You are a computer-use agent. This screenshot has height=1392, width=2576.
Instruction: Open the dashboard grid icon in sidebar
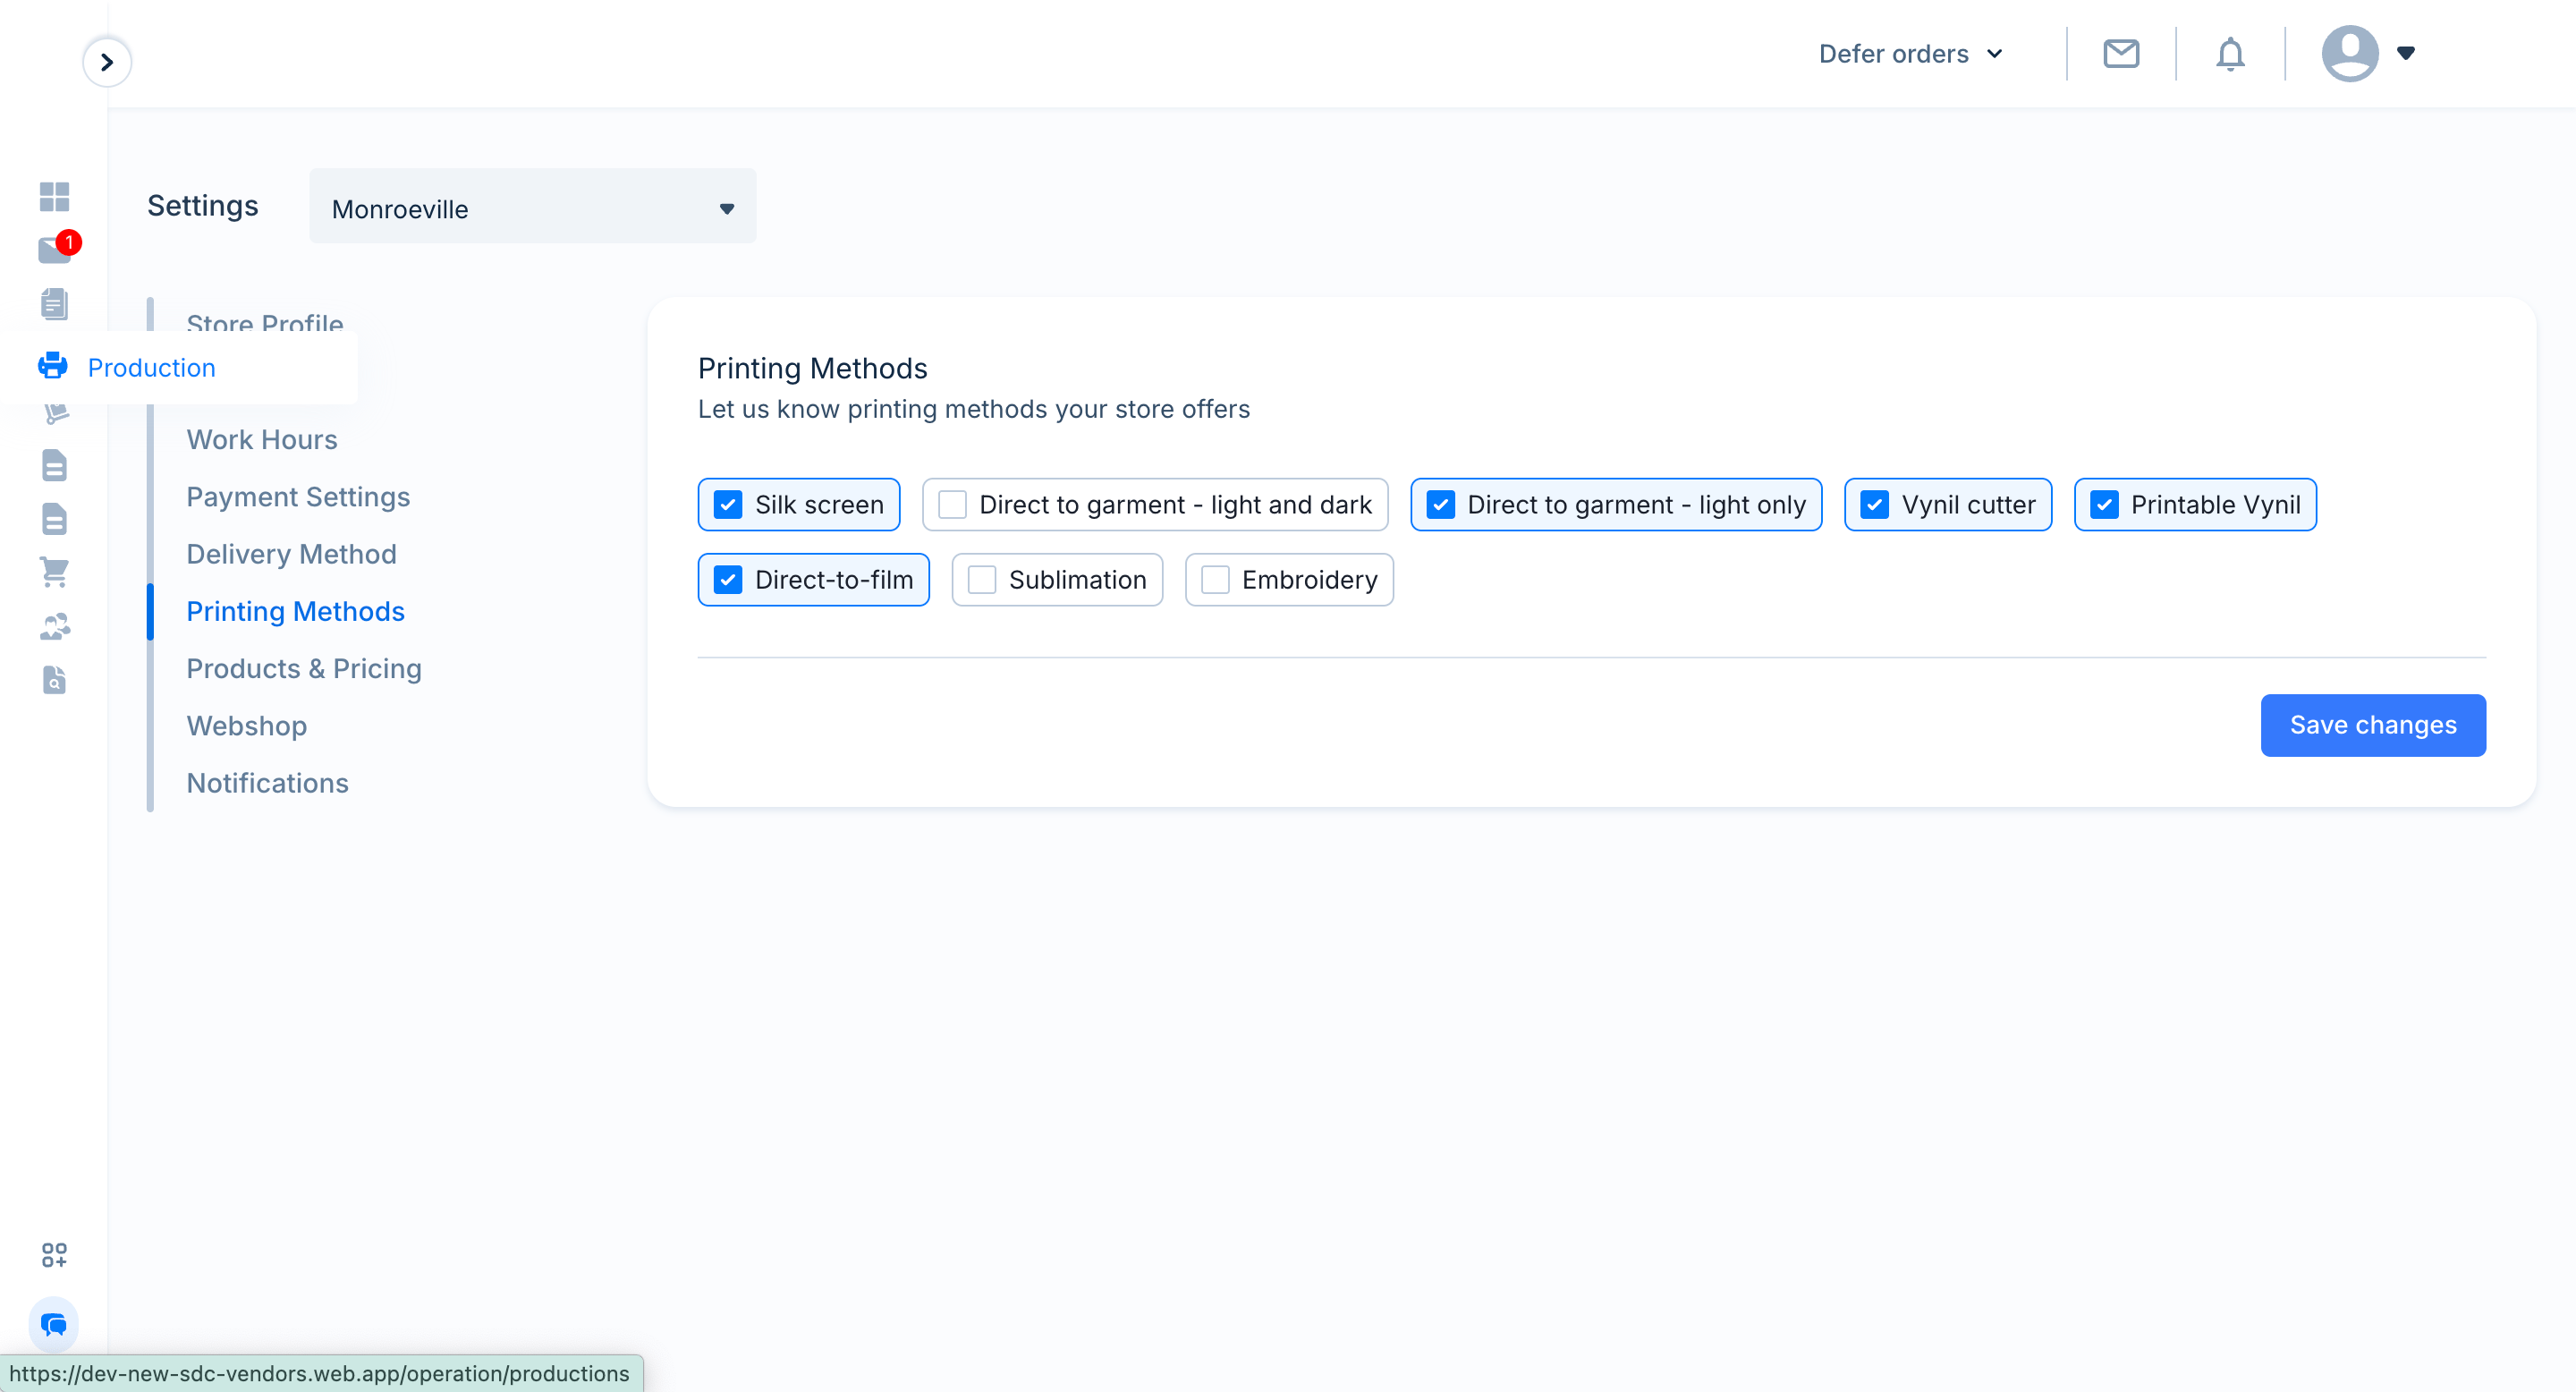[54, 197]
